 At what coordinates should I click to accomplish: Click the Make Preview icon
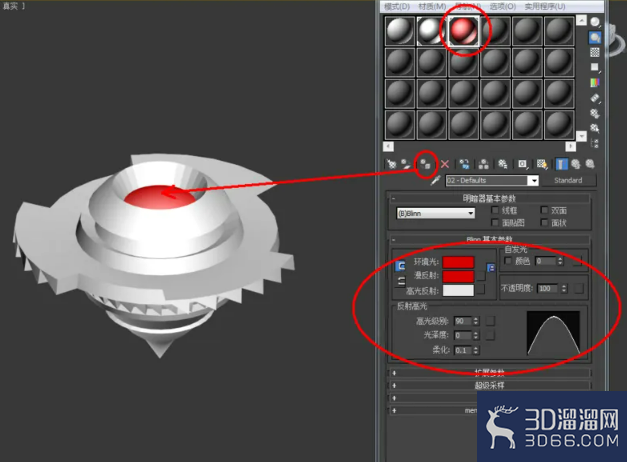595,98
